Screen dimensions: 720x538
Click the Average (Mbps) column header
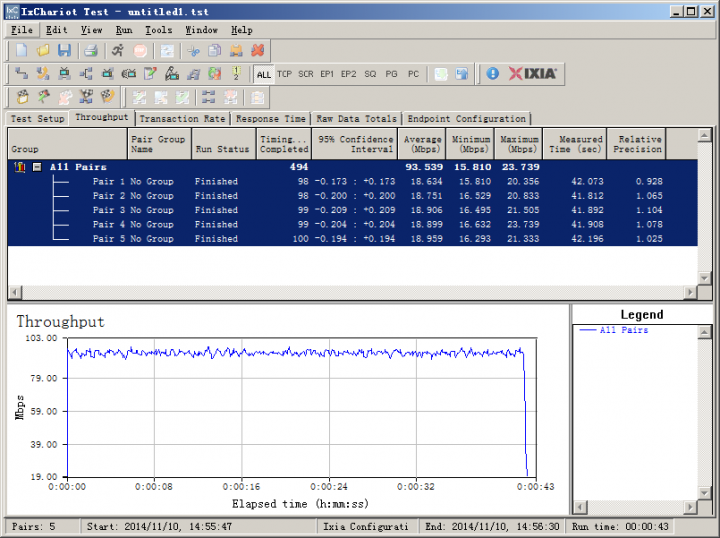[422, 144]
